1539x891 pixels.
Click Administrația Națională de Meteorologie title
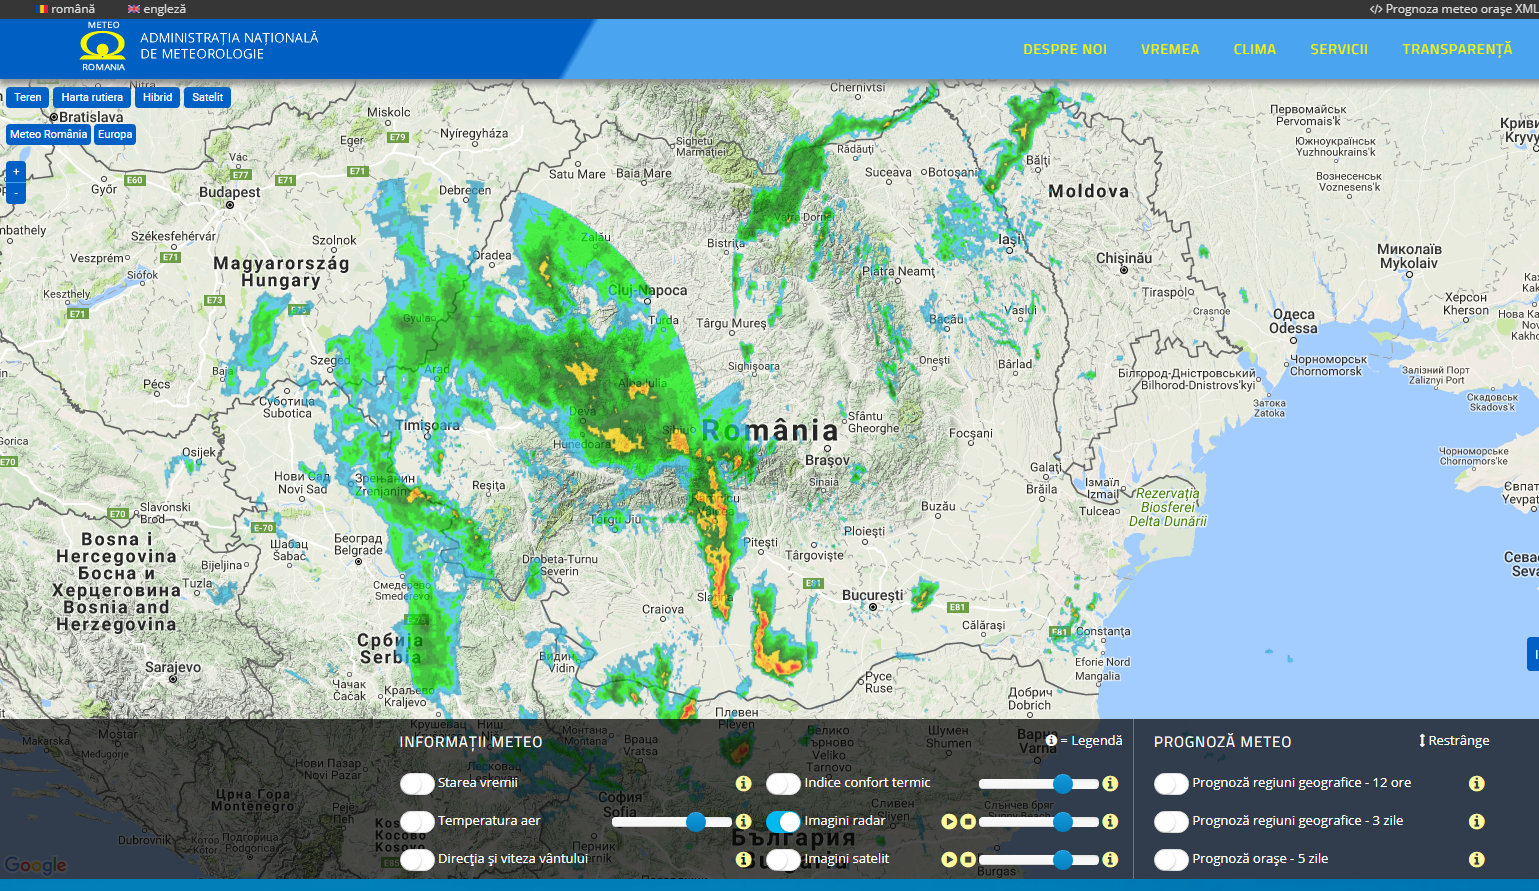point(229,46)
